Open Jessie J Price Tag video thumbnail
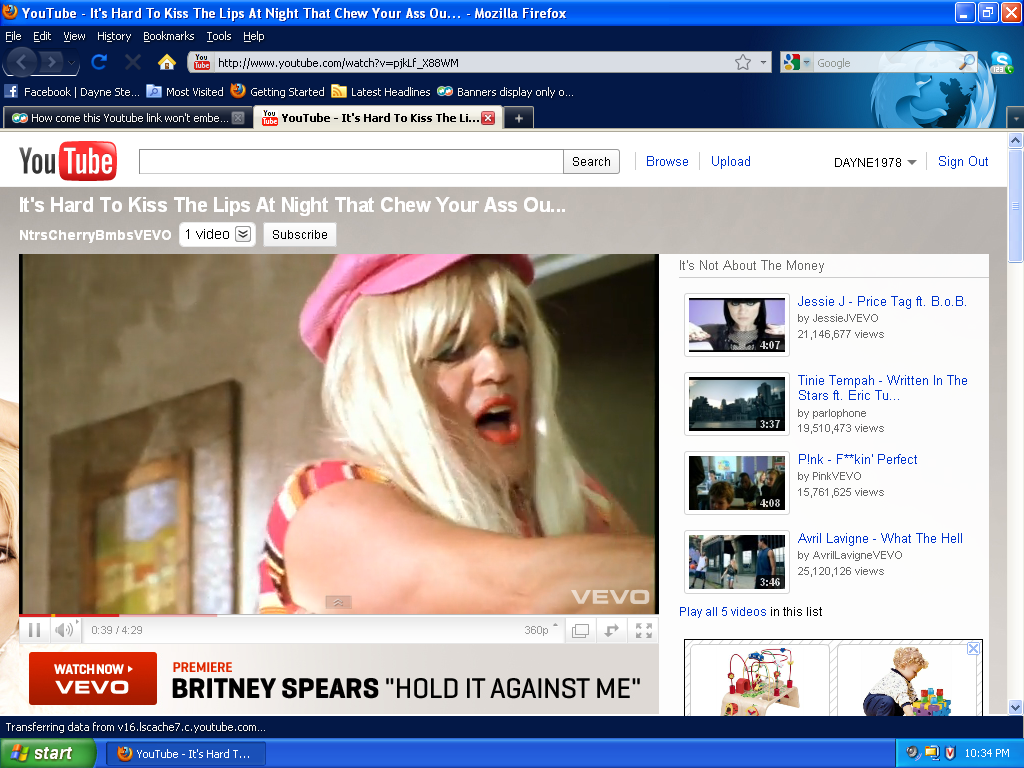 coord(736,324)
